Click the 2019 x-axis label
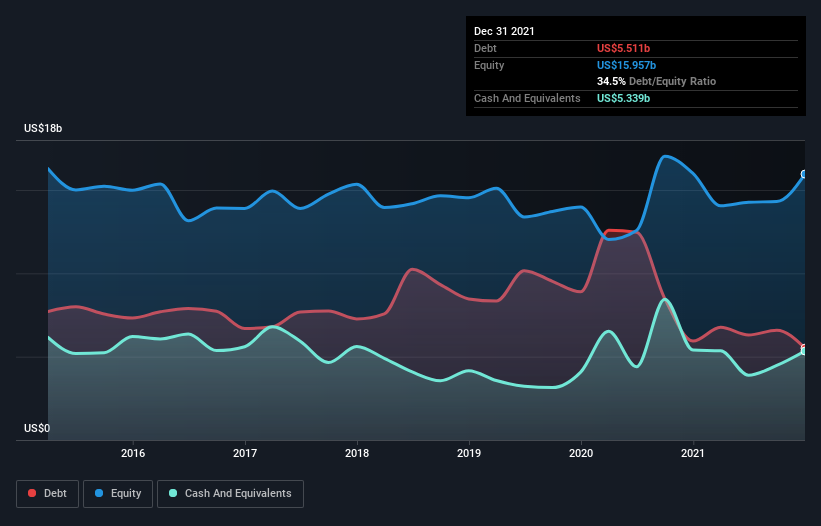821x526 pixels. (469, 453)
